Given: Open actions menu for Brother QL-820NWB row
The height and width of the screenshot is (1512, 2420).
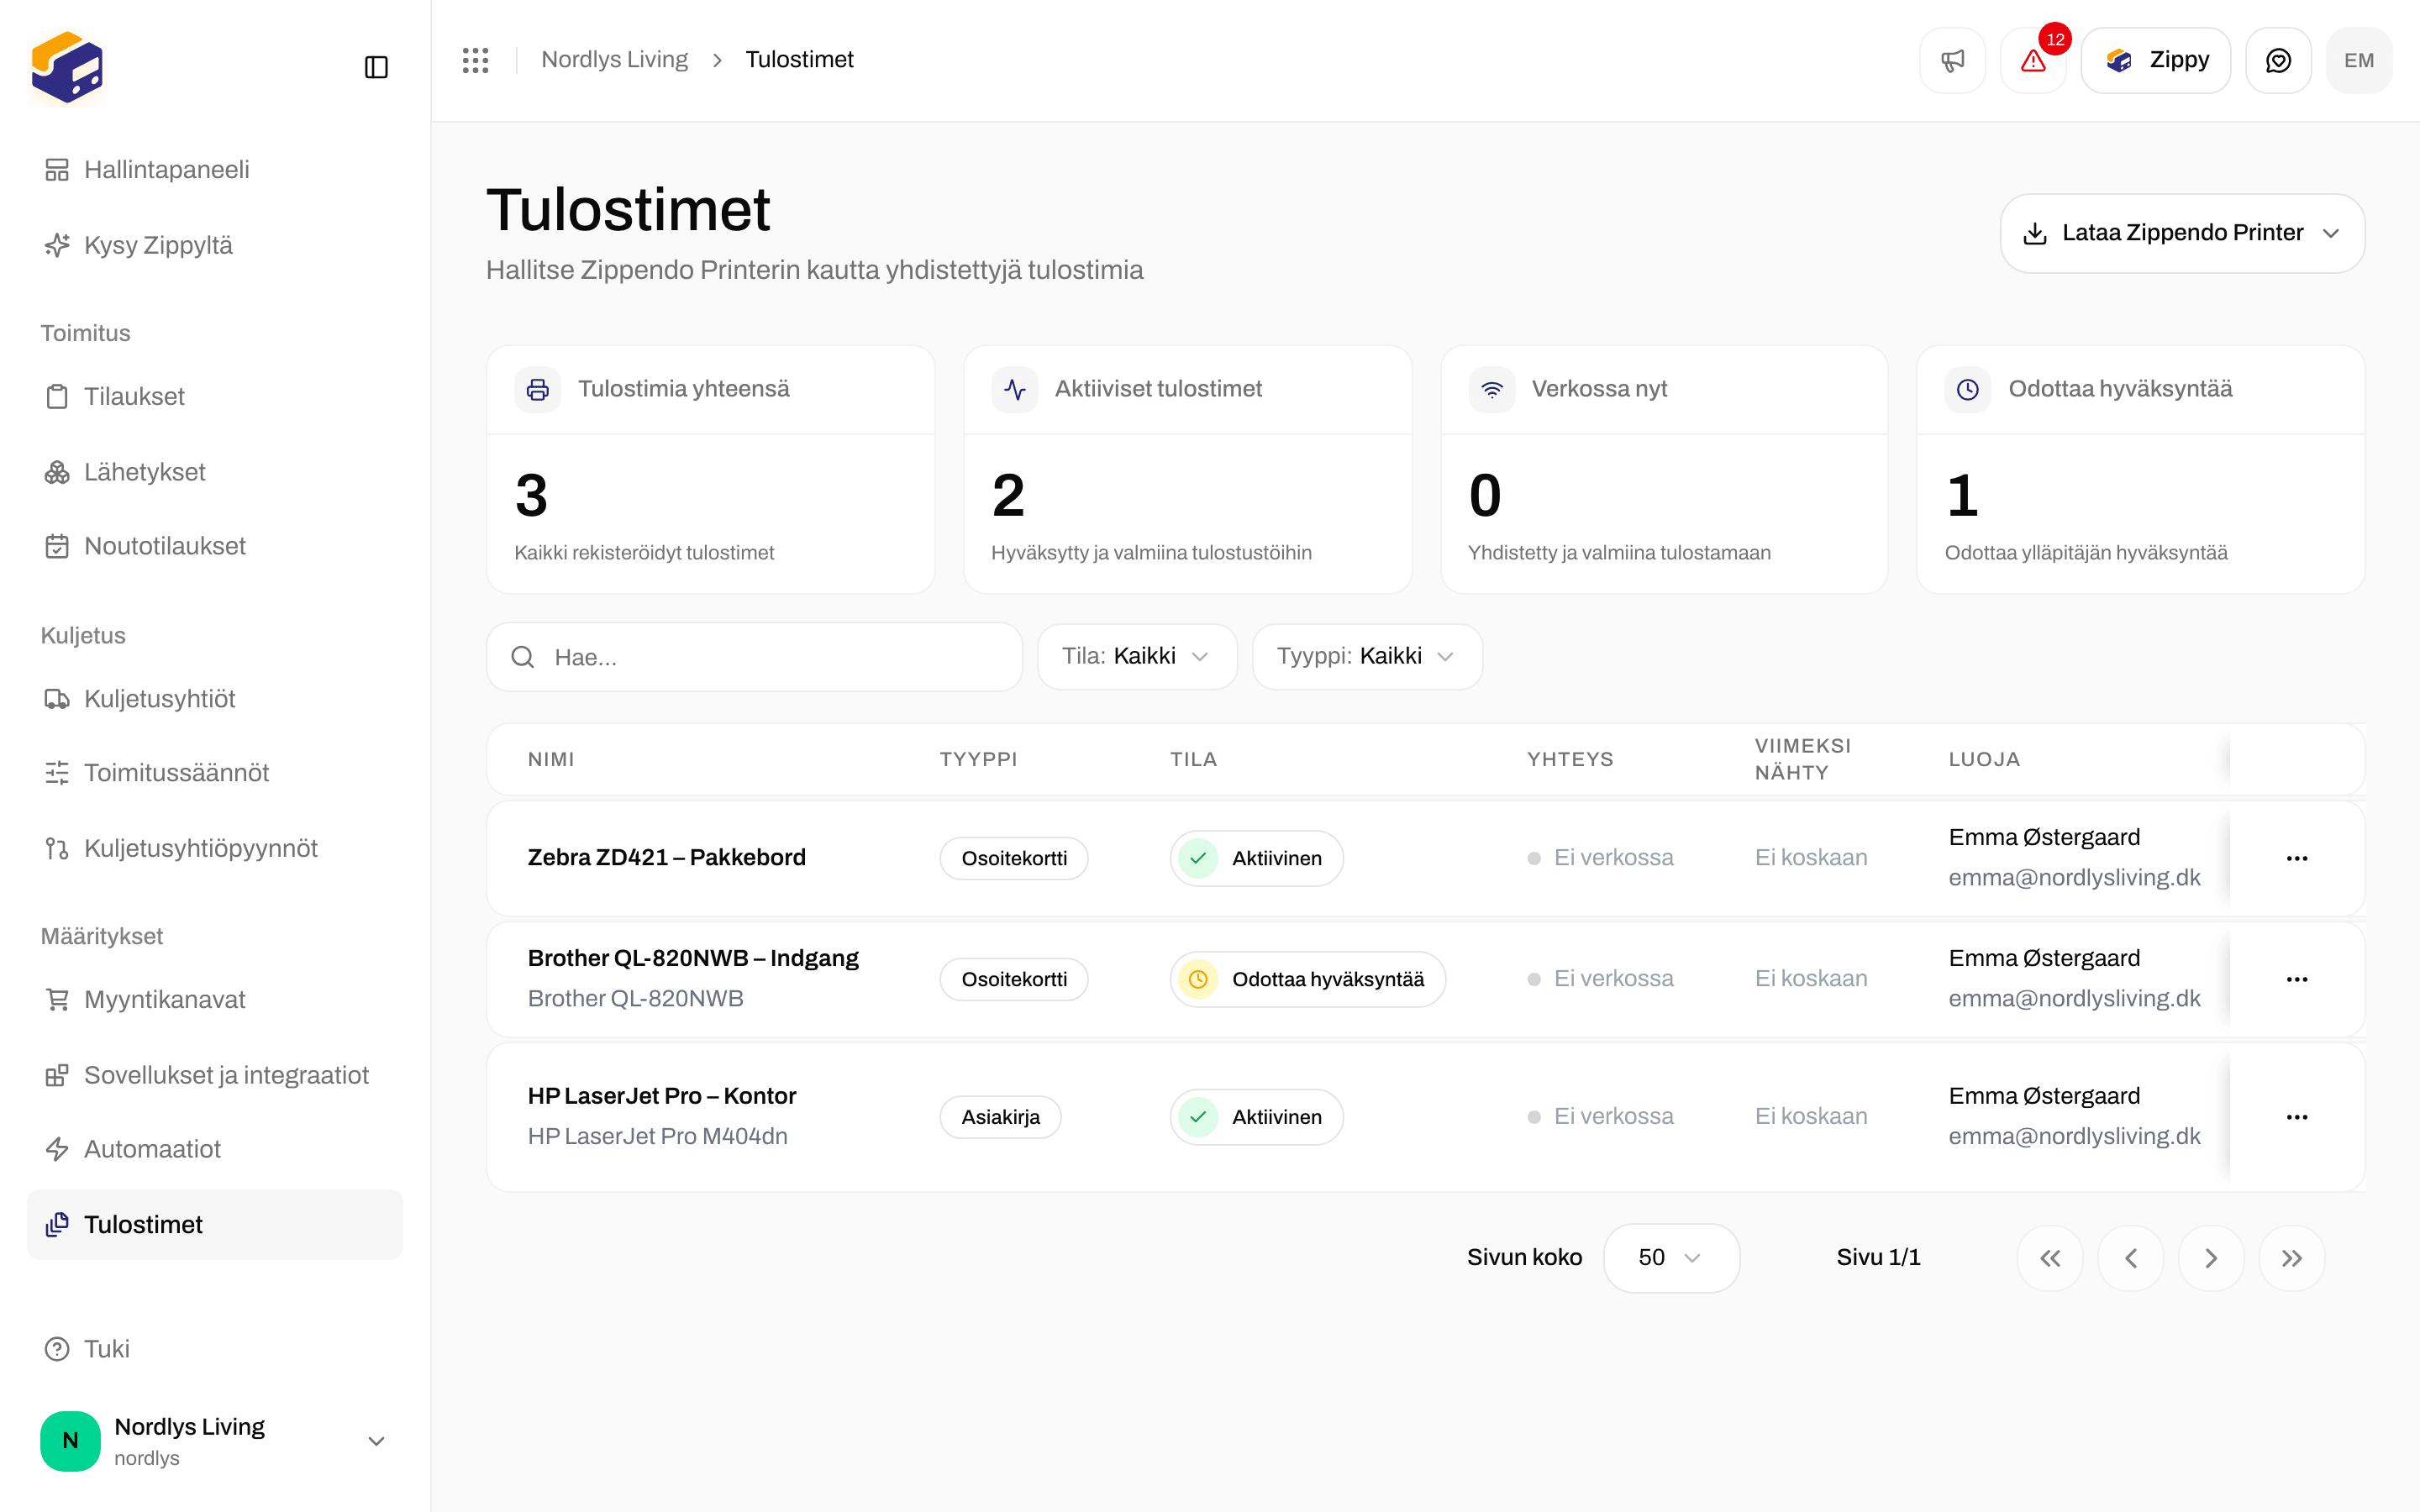Looking at the screenshot, I should [x=2297, y=979].
